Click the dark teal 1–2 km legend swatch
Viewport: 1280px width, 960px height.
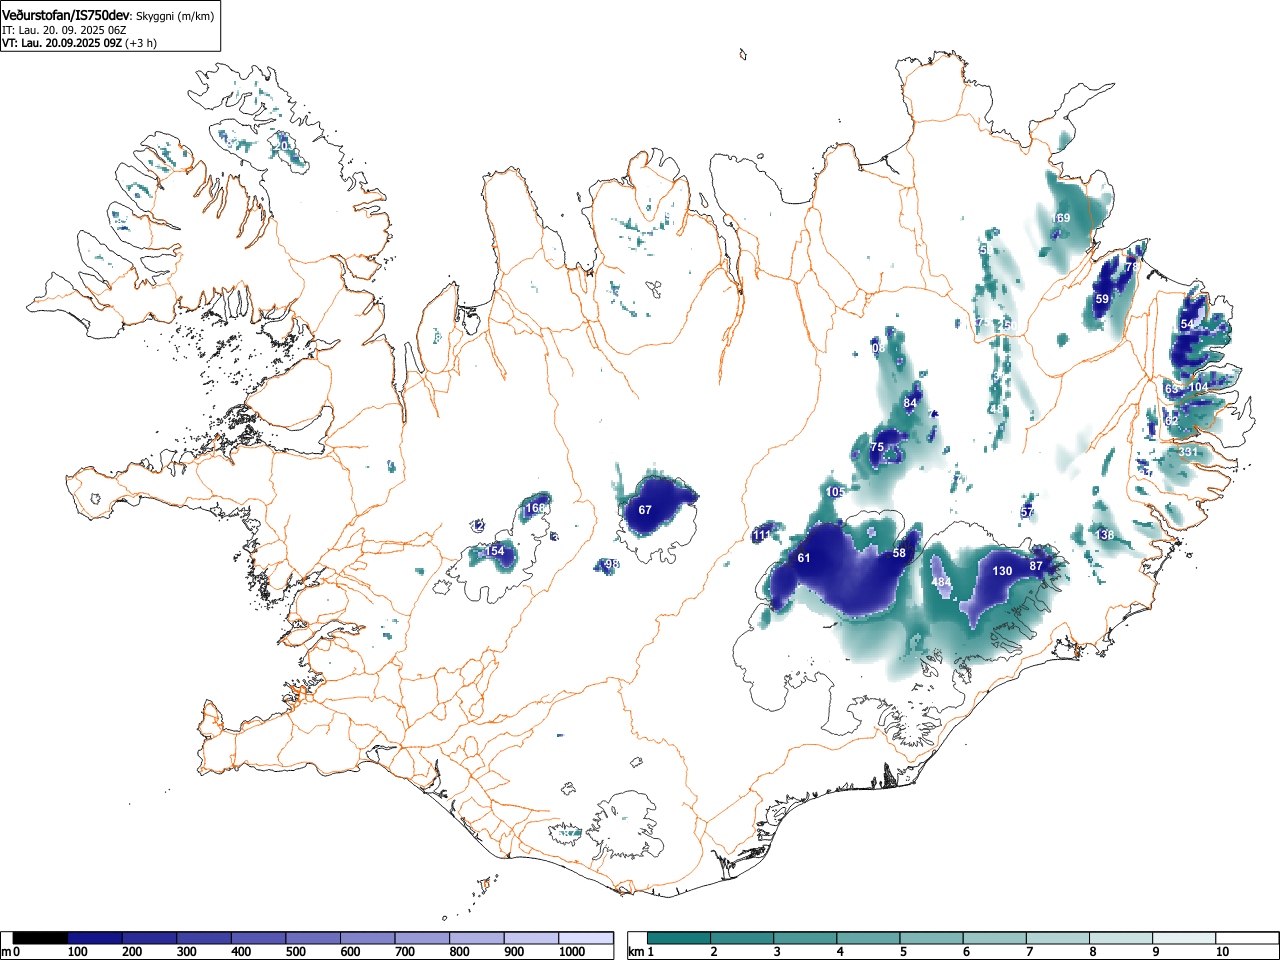pyautogui.click(x=679, y=938)
